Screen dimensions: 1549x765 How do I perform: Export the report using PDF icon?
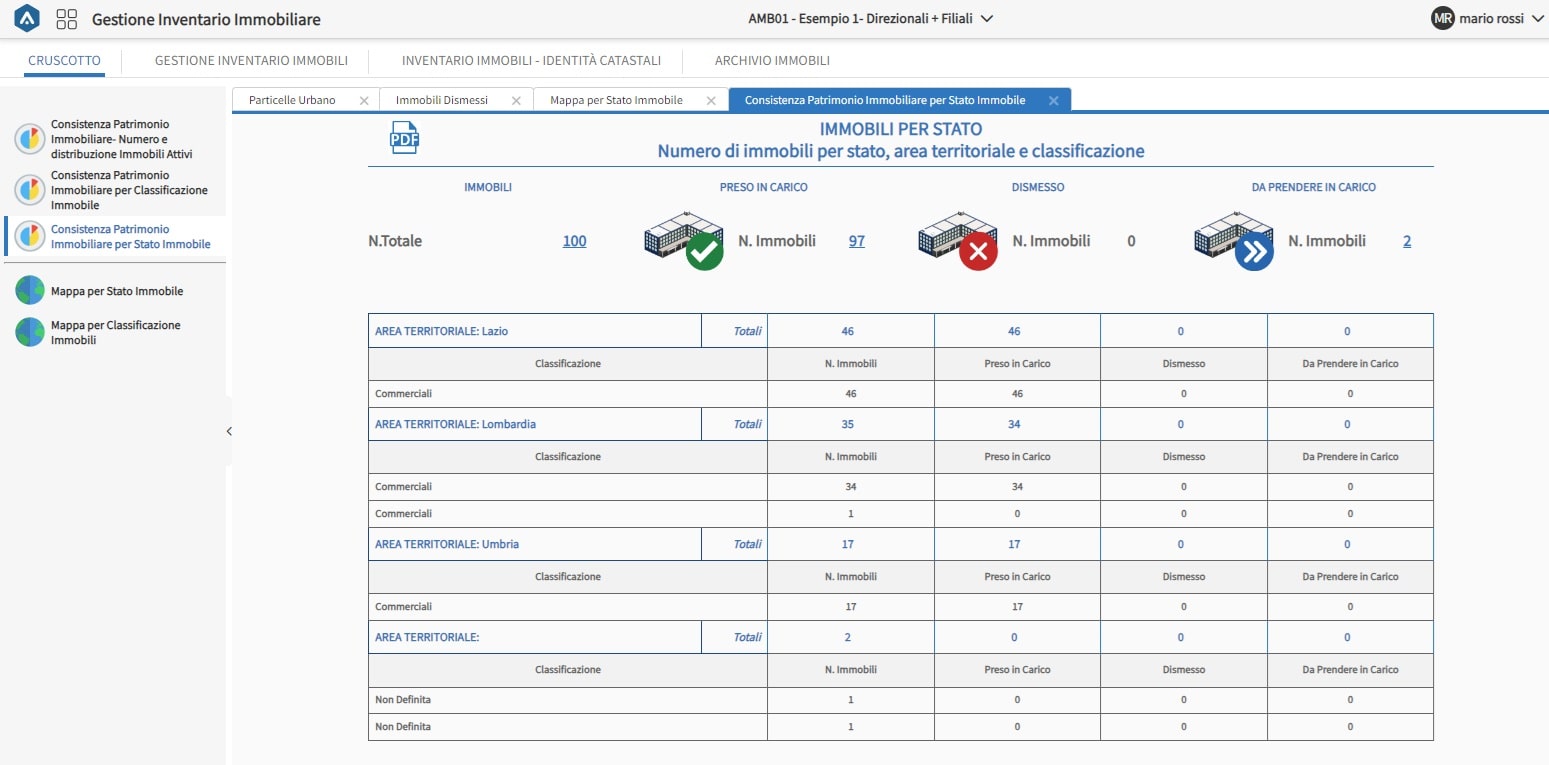pyautogui.click(x=404, y=138)
